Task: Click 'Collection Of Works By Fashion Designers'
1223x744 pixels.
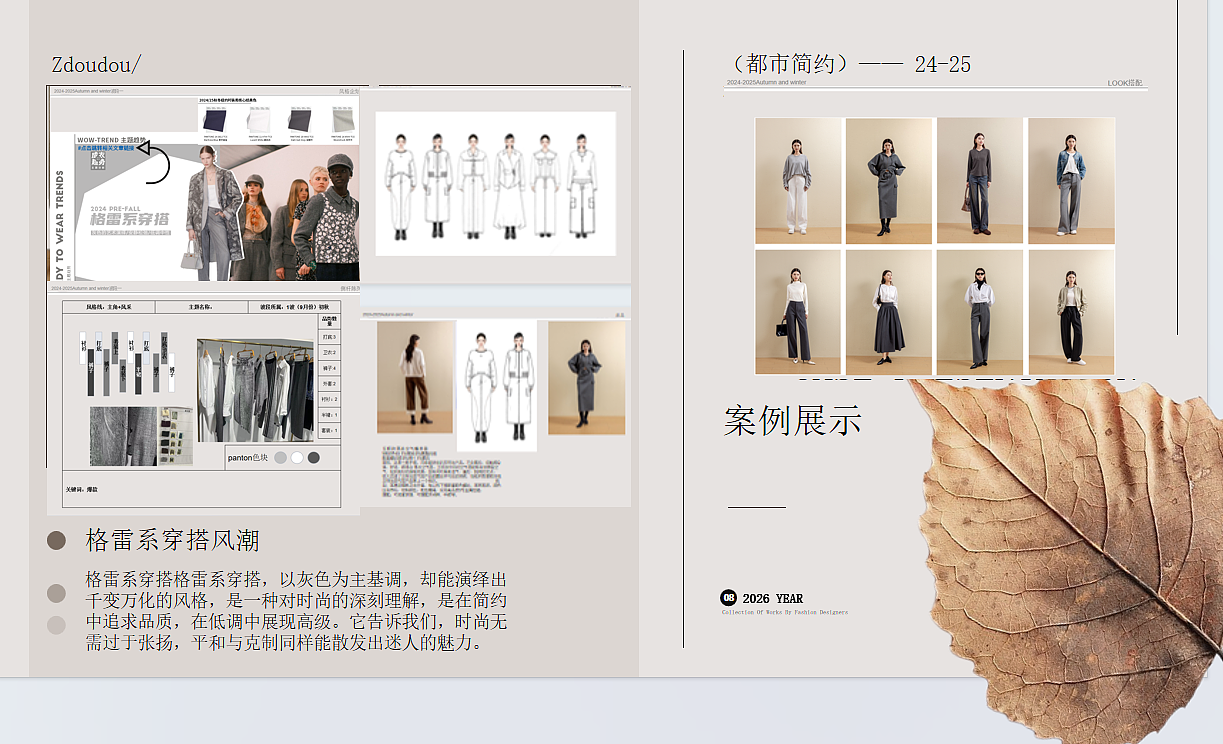Action: tap(785, 612)
